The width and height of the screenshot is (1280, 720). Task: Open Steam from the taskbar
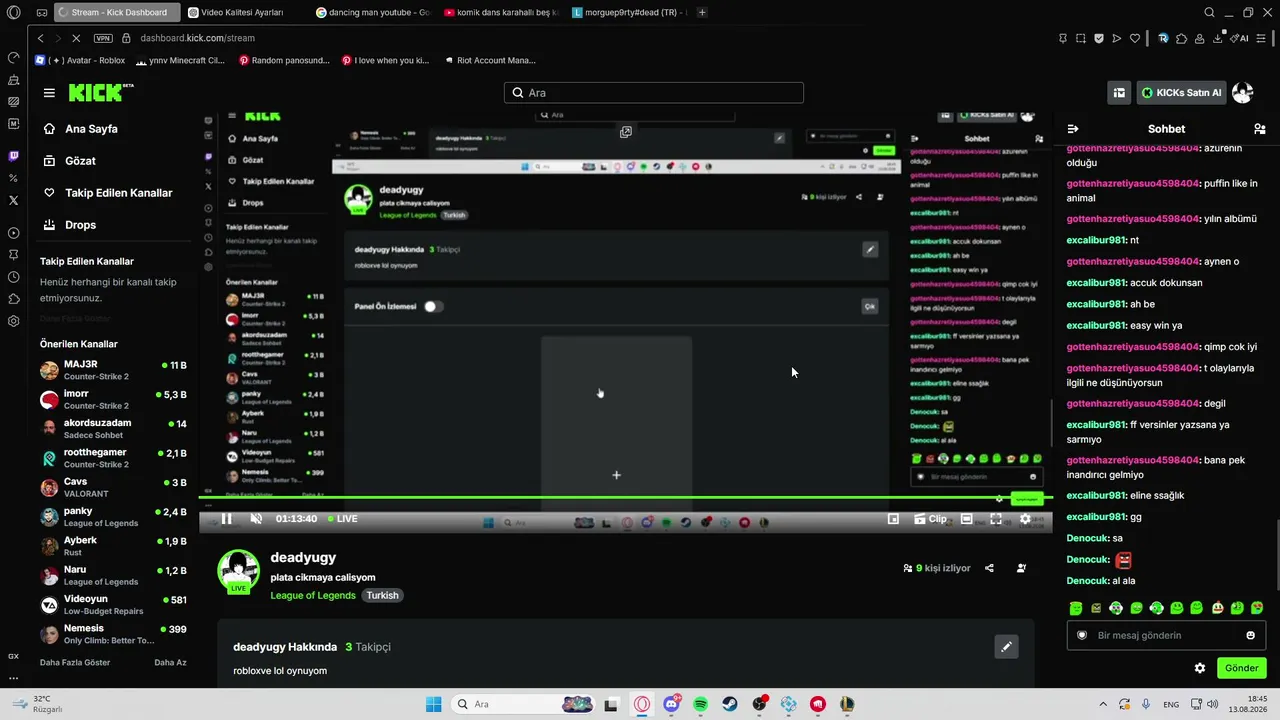click(730, 704)
